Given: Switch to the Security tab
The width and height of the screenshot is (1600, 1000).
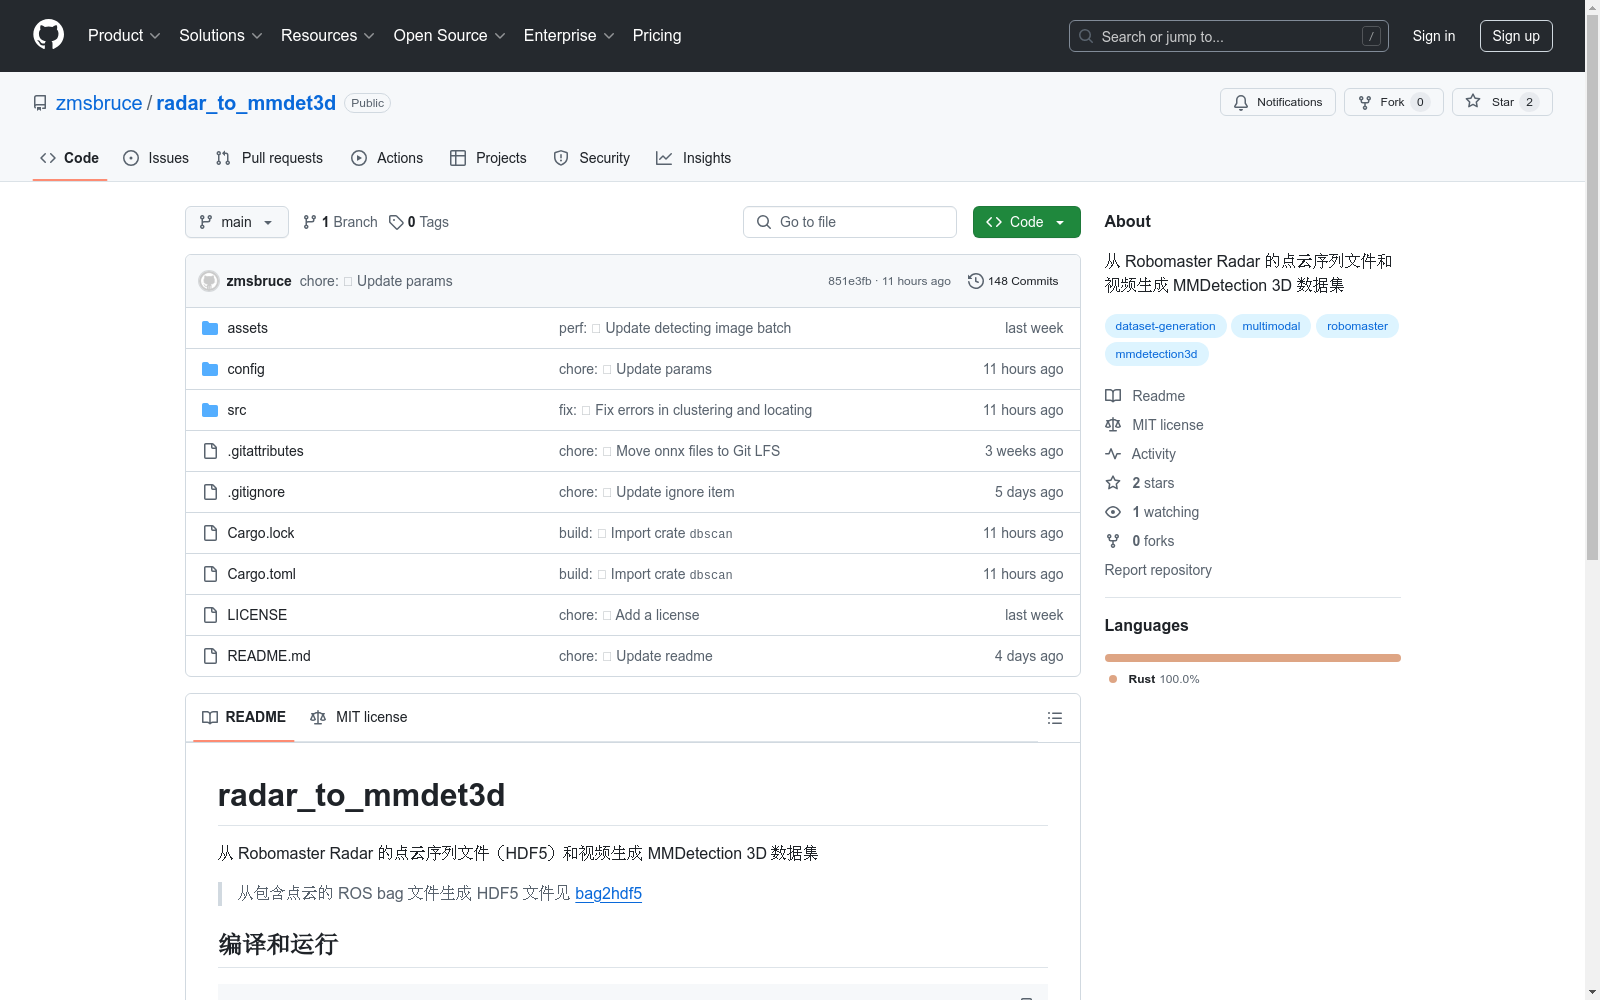Looking at the screenshot, I should 592,158.
